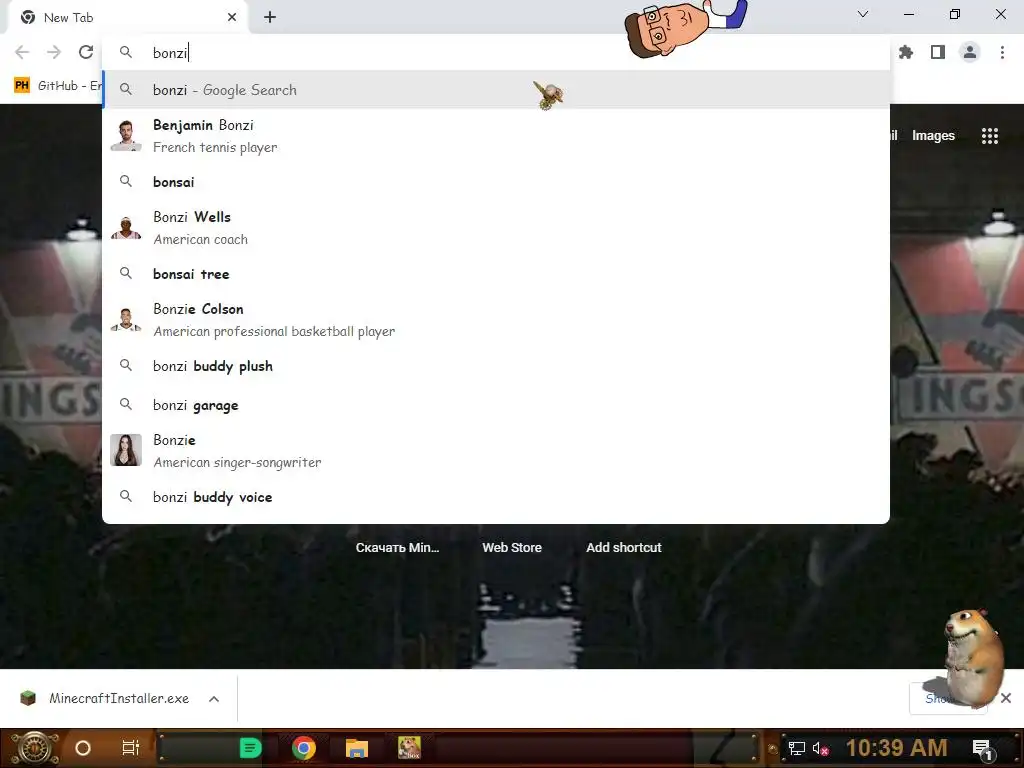Open the 10:39 AM clock
Image resolution: width=1024 pixels, height=768 pixels.
pyautogui.click(x=897, y=748)
